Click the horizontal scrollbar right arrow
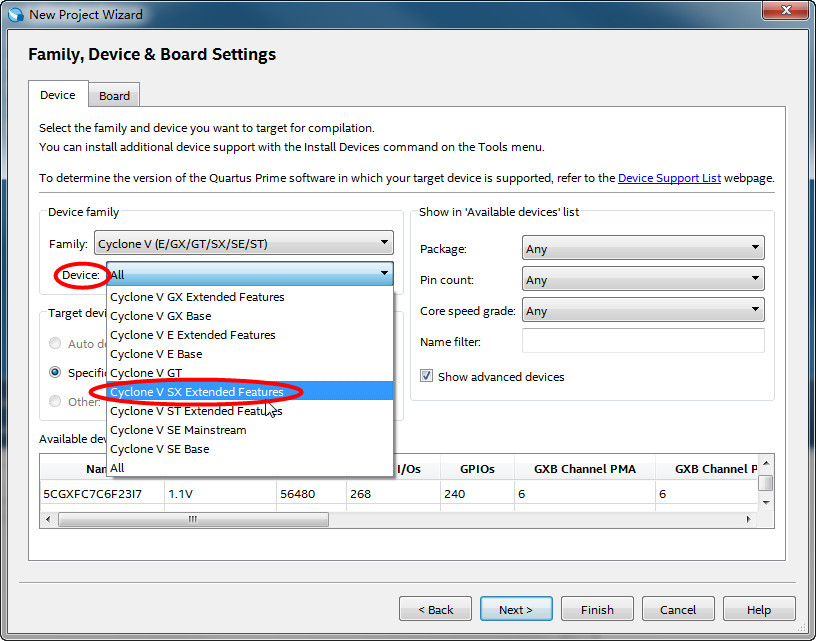The width and height of the screenshot is (816, 641). click(x=748, y=519)
